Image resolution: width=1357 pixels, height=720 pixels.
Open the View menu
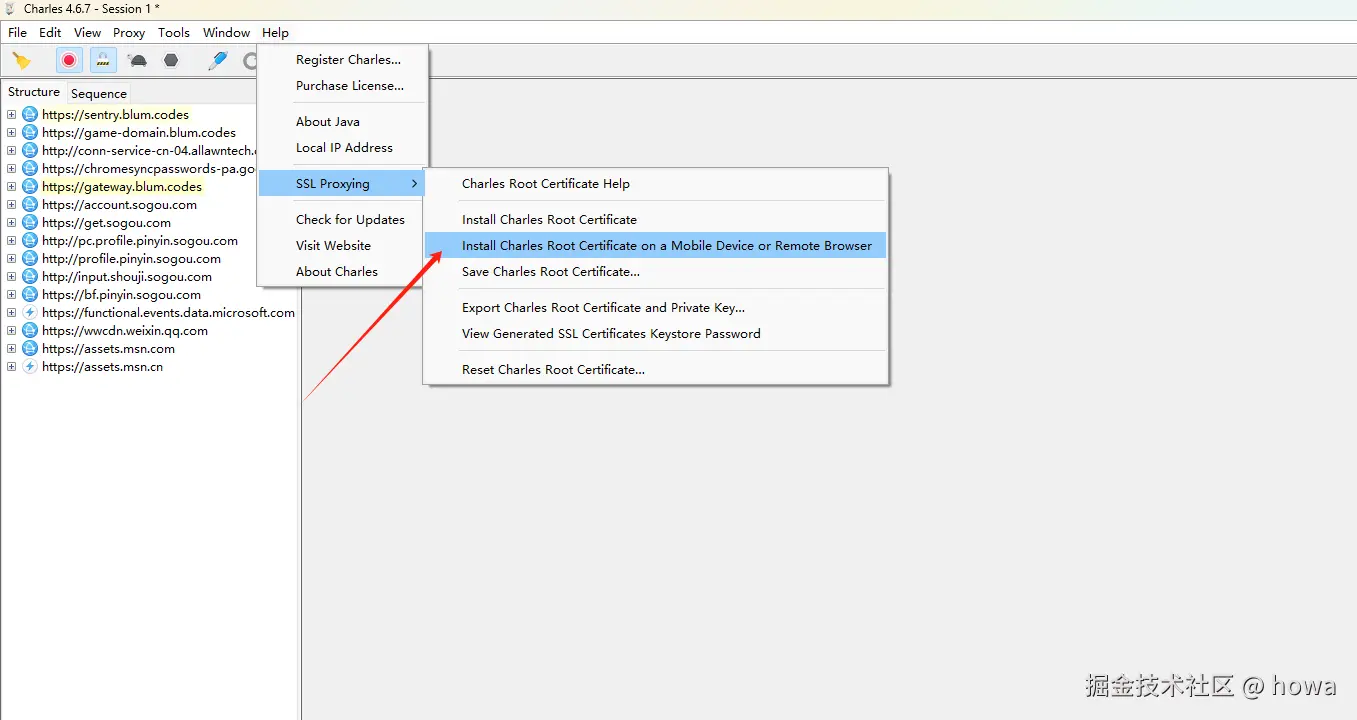(x=88, y=32)
